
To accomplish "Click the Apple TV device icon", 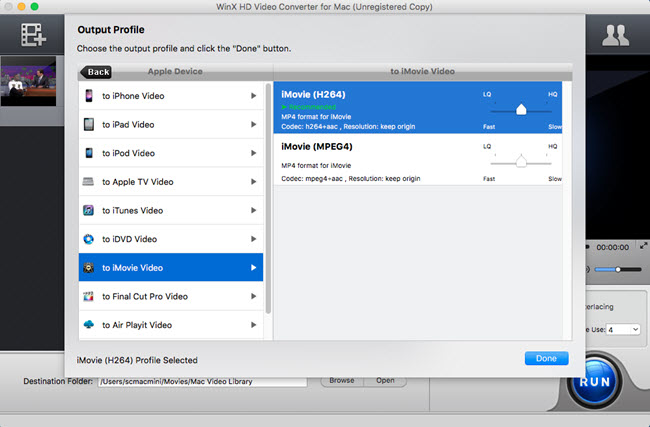I will (88, 182).
